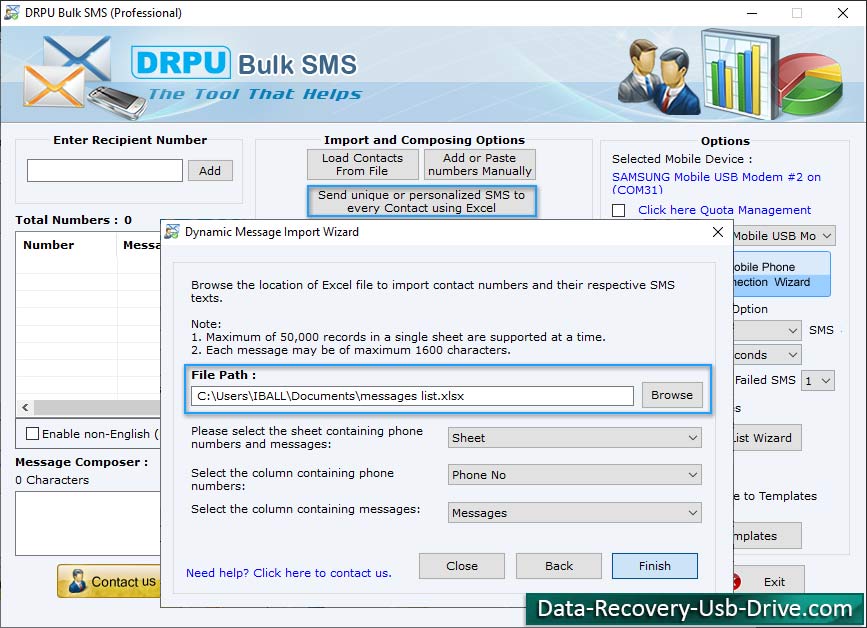This screenshot has height=628, width=867.
Task: Click Add or Paste numbers Manually button
Action: click(x=479, y=165)
